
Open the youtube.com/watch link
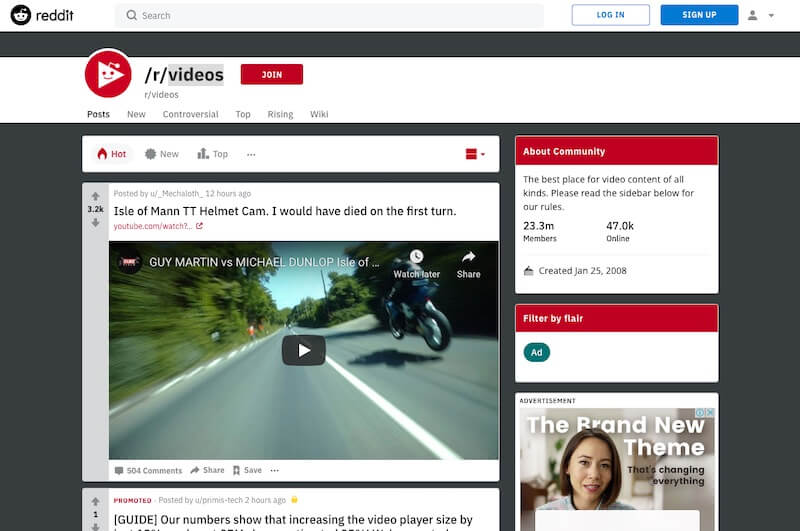coord(158,226)
